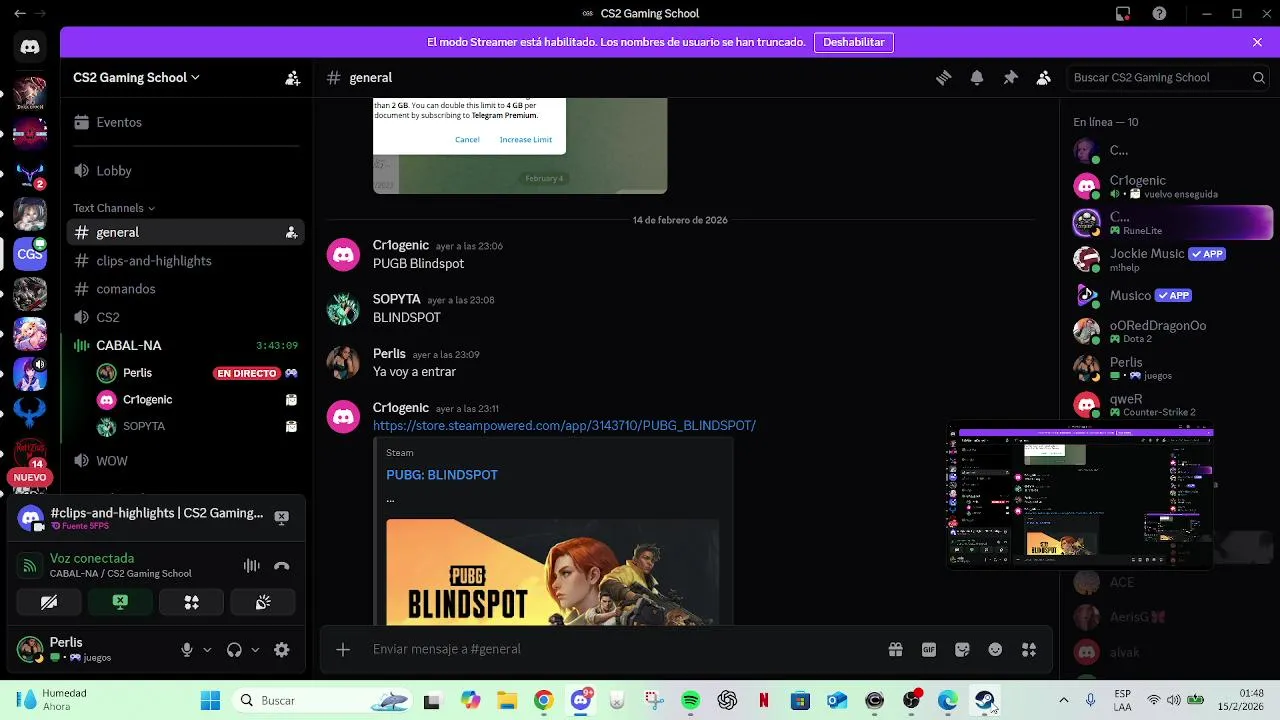The width and height of the screenshot is (1280, 720).
Task: Collapse the Text Channels category
Action: (113, 208)
